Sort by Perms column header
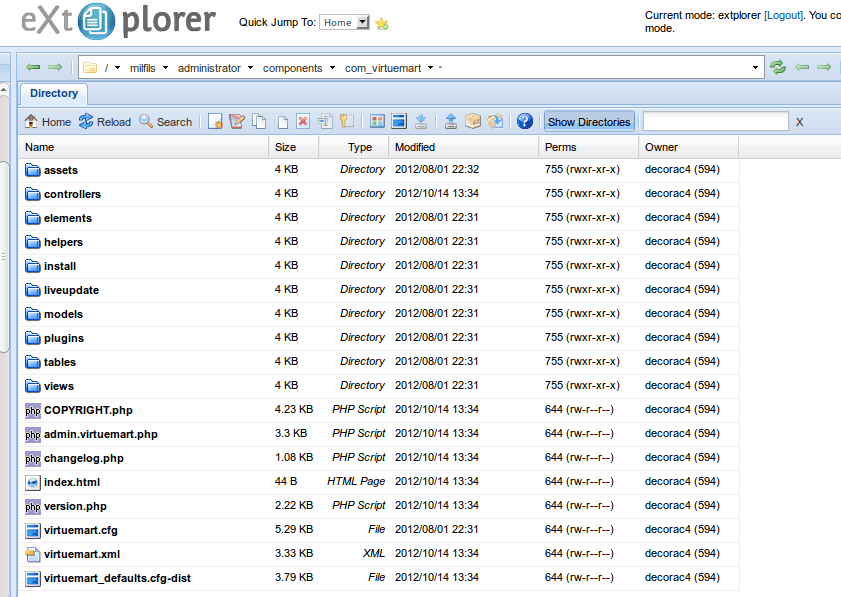 (588, 147)
